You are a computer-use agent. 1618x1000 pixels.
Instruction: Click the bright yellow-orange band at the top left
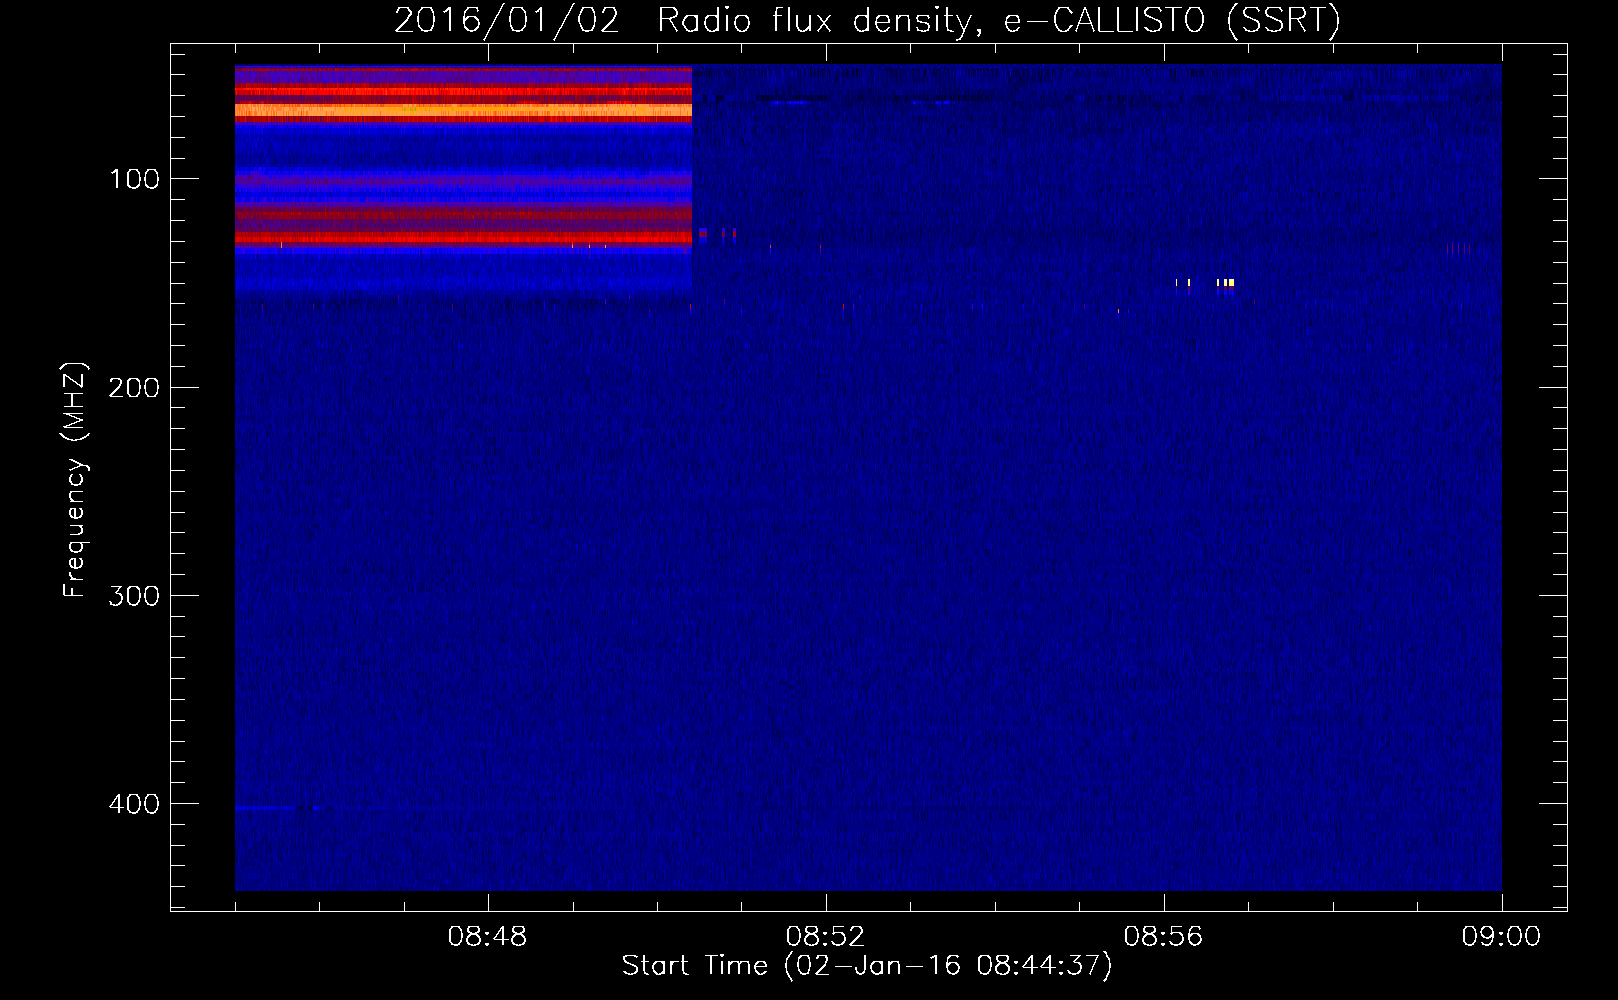tap(463, 110)
